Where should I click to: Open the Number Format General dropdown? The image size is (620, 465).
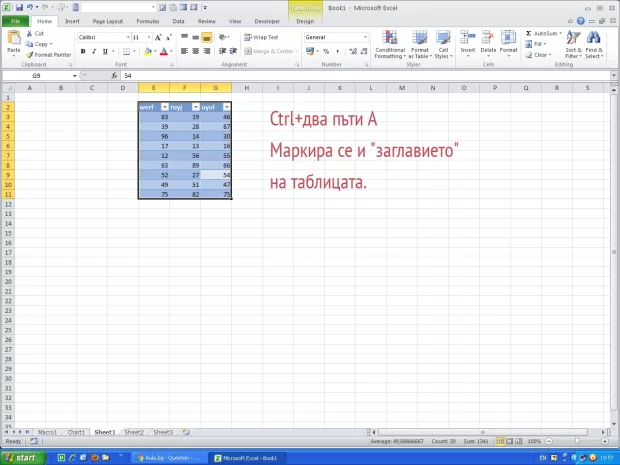tap(365, 37)
